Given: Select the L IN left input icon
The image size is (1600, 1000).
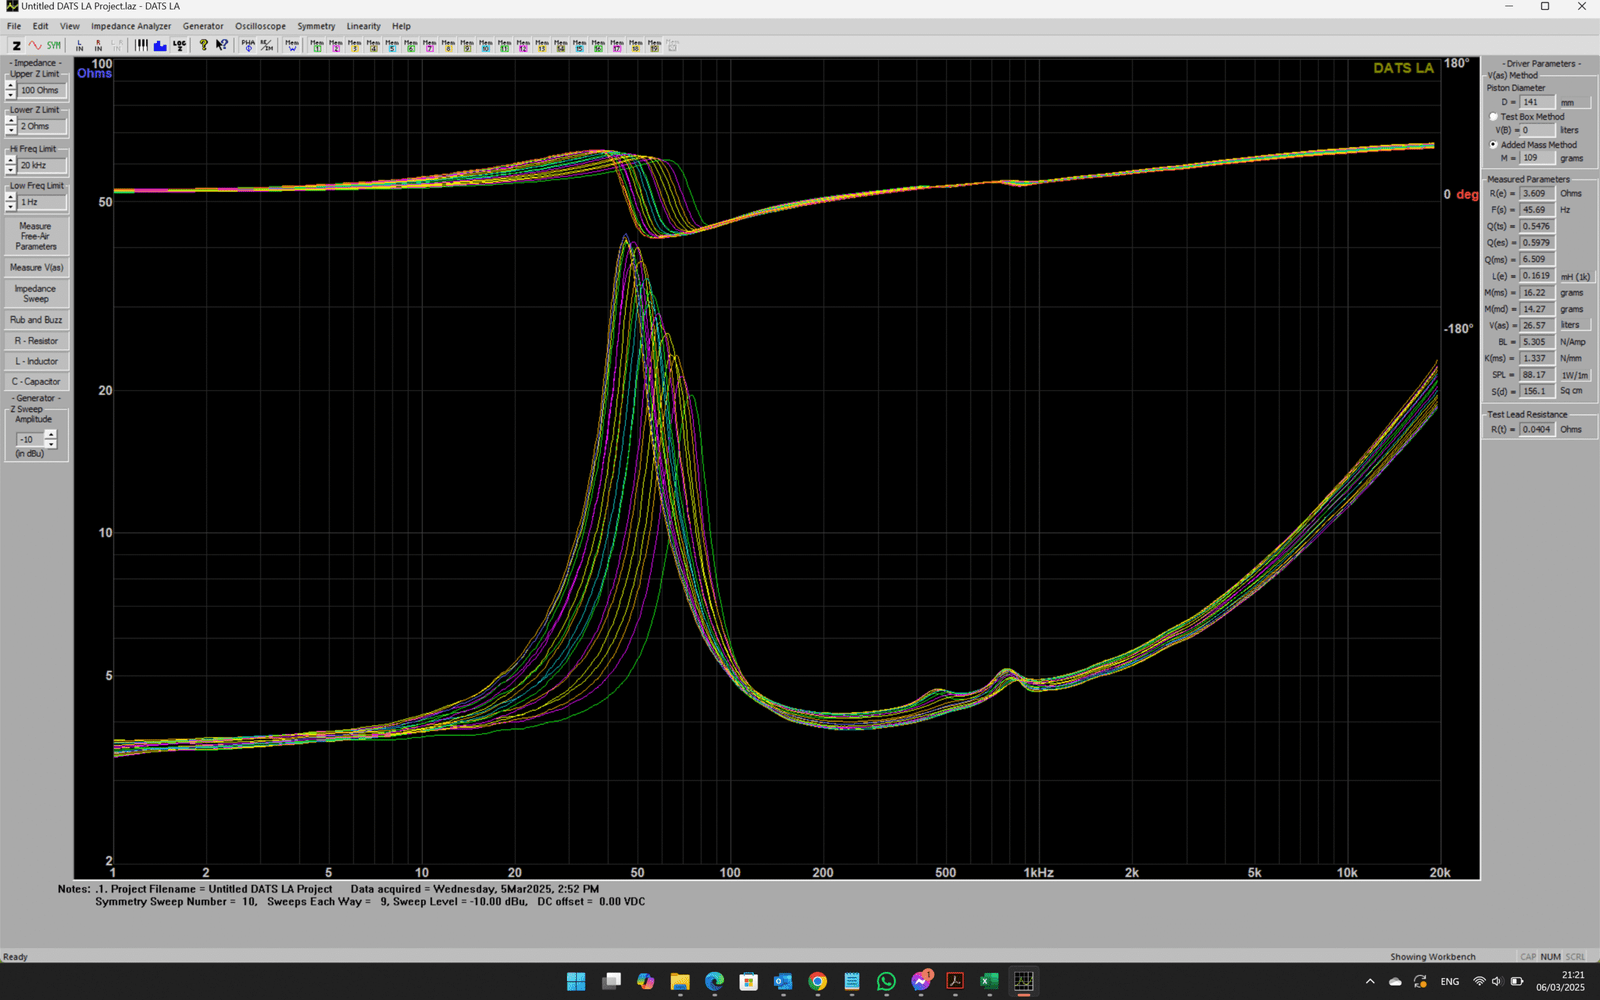Looking at the screenshot, I should point(79,45).
